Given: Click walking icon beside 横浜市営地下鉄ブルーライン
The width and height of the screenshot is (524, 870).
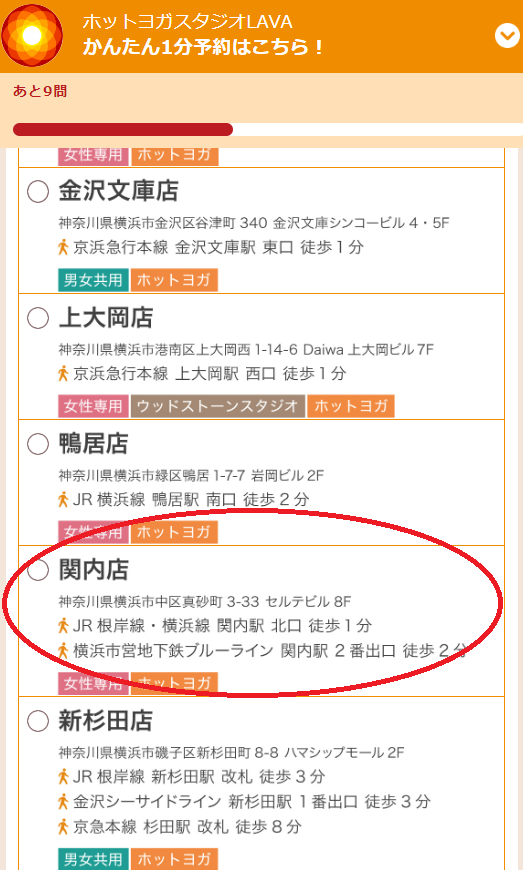Looking at the screenshot, I should [63, 650].
